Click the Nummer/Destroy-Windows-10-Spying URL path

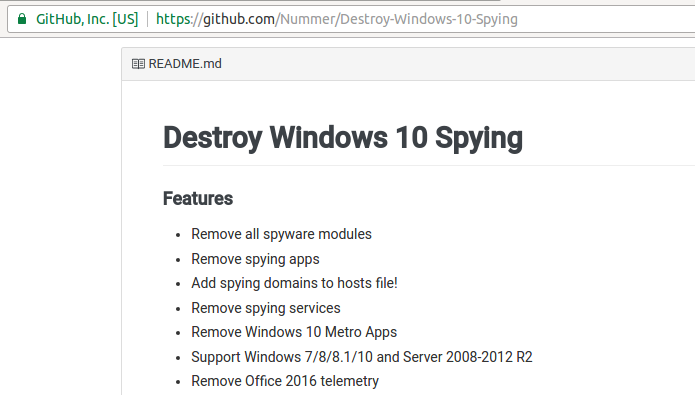tap(396, 19)
